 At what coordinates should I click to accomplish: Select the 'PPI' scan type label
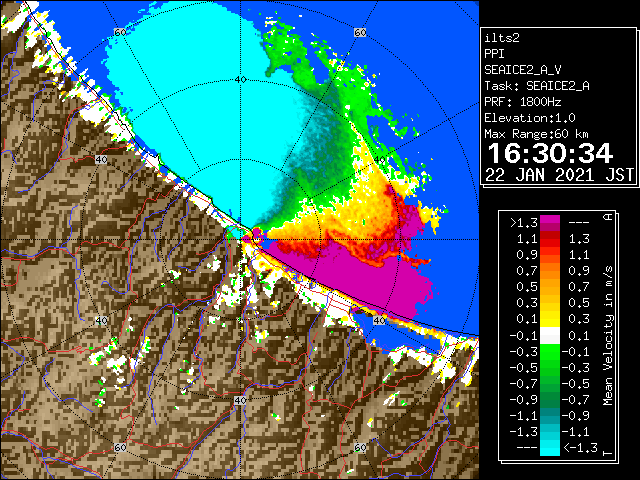(494, 54)
